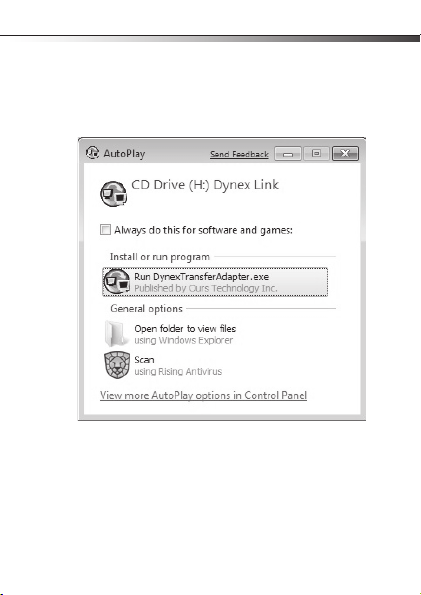The height and width of the screenshot is (595, 421).
Task: Click the Rising Antivirus lion shield icon
Action: click(117, 365)
